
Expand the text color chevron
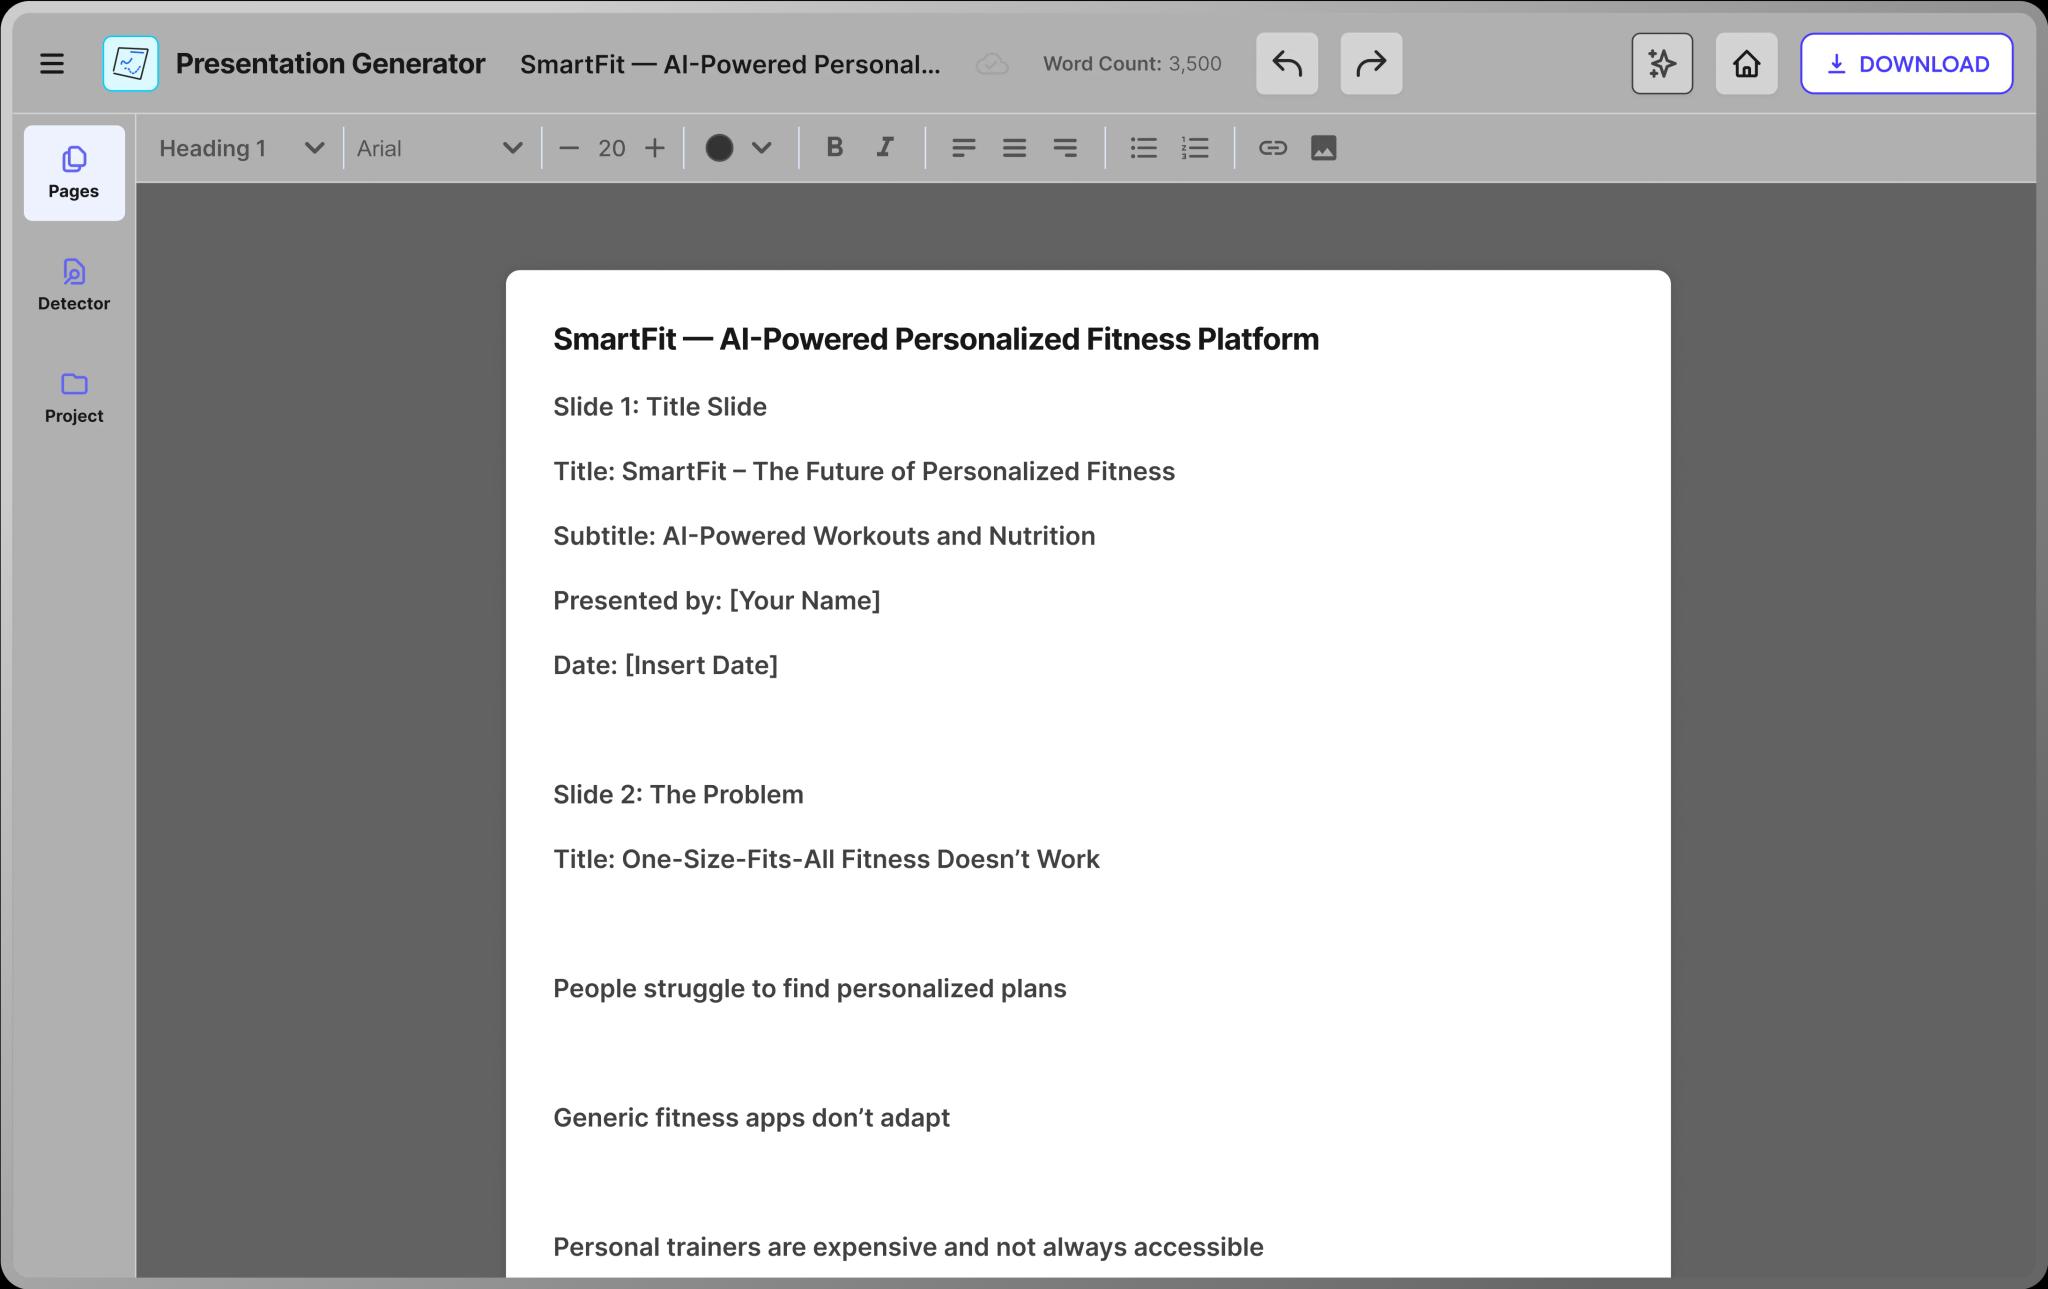click(x=762, y=148)
